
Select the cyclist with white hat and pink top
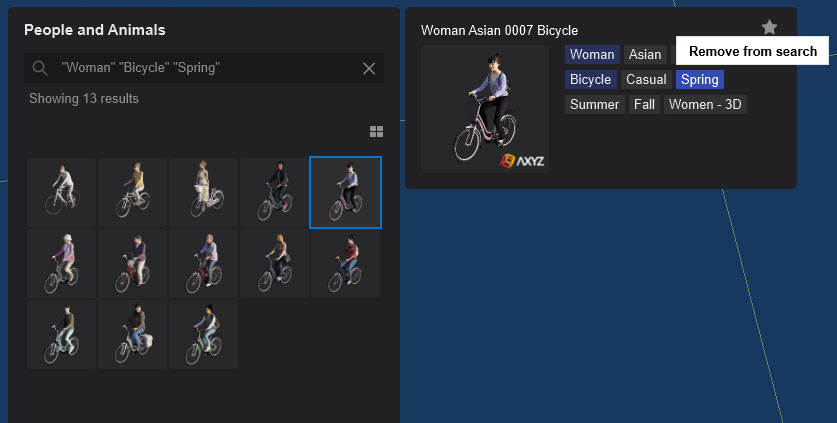(x=62, y=263)
